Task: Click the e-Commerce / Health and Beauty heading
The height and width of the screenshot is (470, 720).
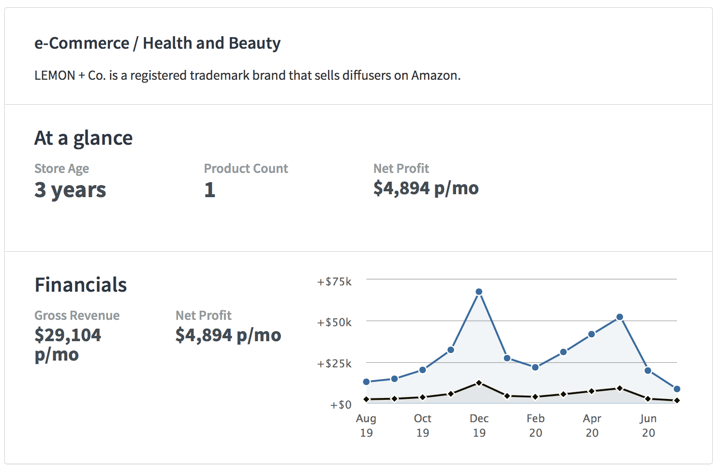Action: [157, 44]
